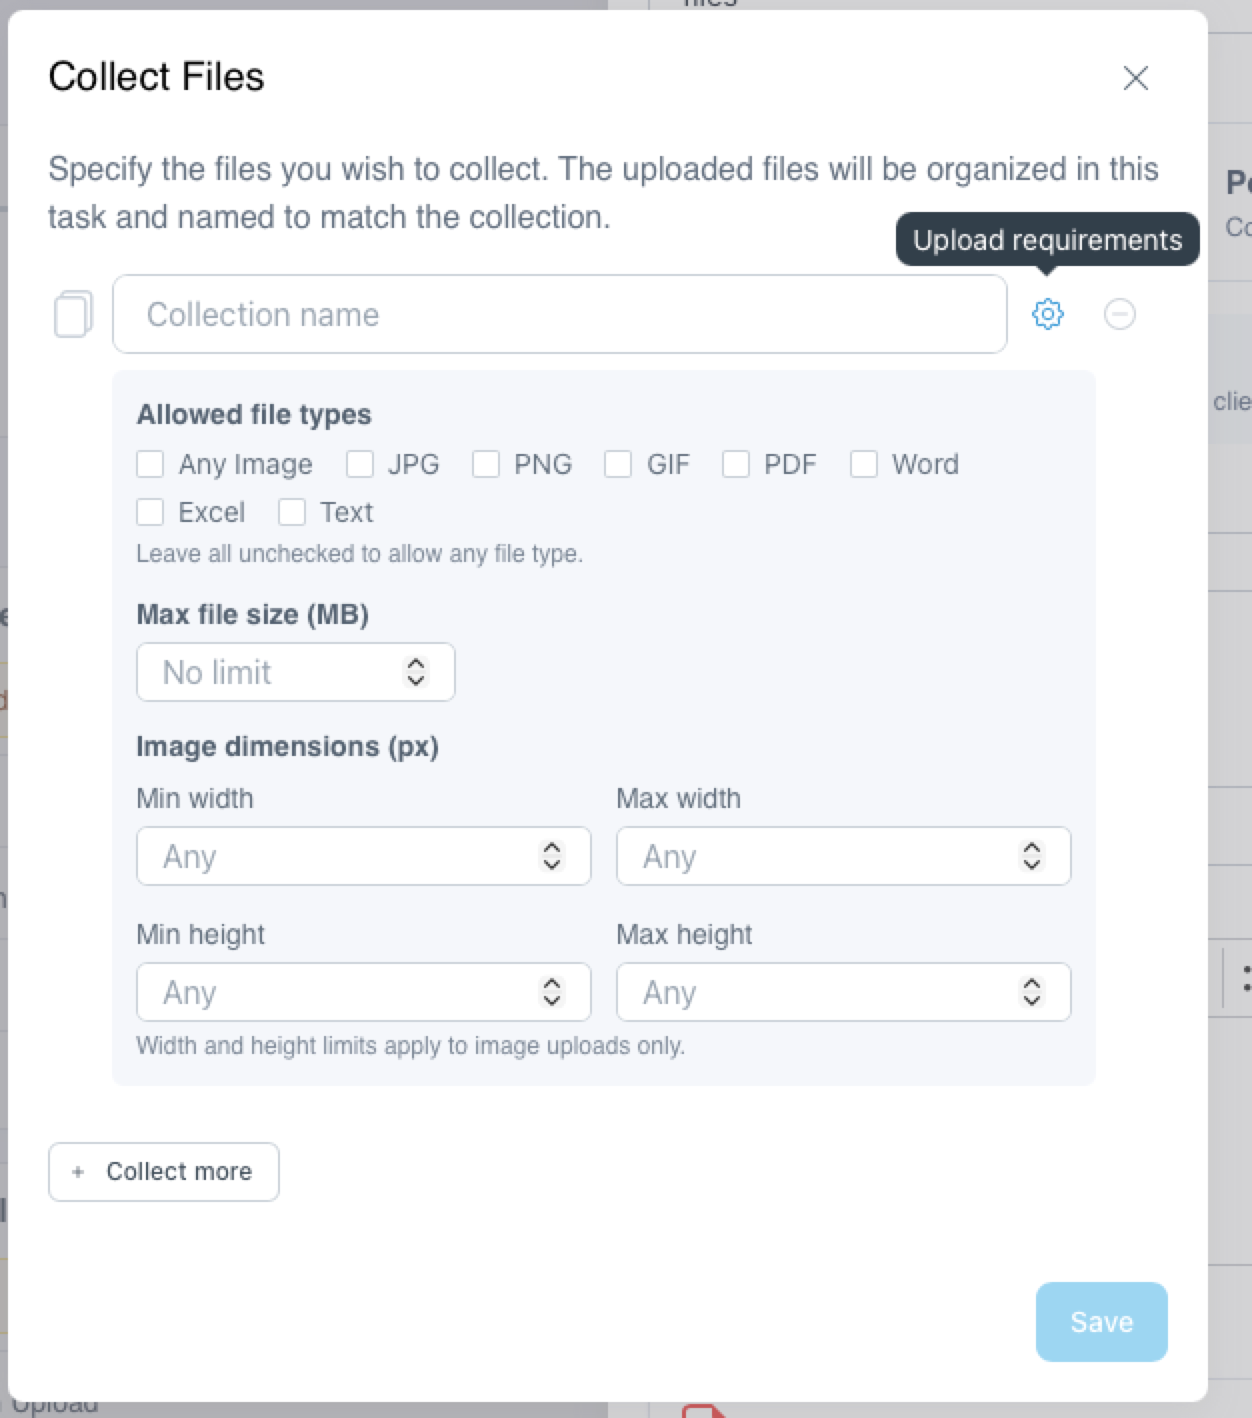Enable the Text file type checkbox
Viewport: 1252px width, 1418px height.
tap(292, 512)
